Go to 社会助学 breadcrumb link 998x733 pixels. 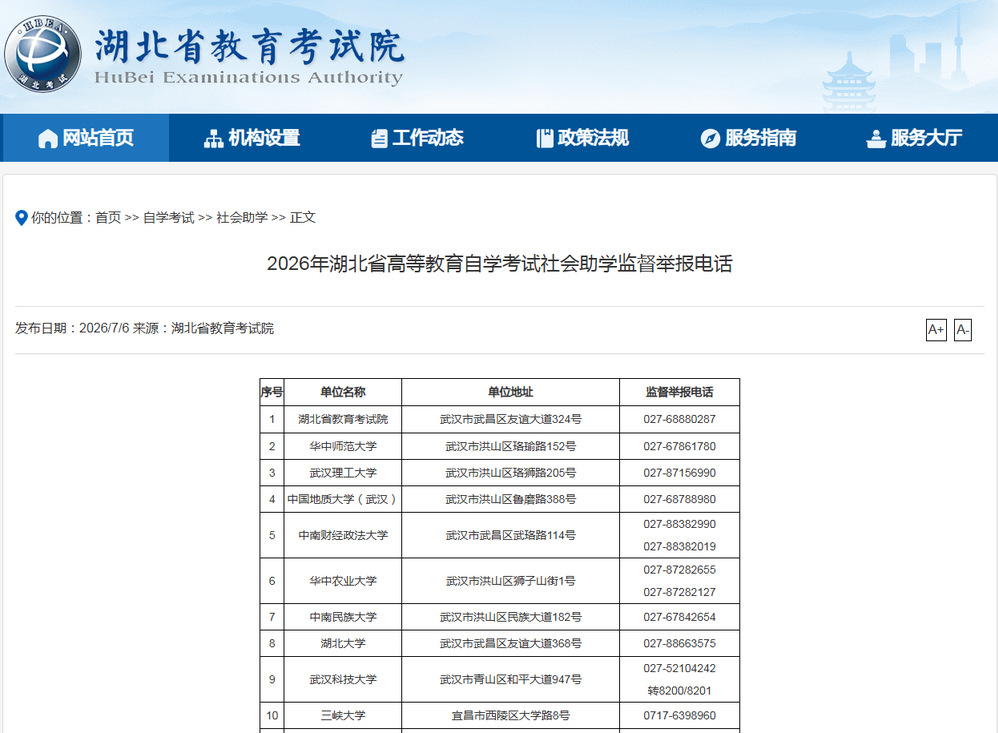coord(242,218)
